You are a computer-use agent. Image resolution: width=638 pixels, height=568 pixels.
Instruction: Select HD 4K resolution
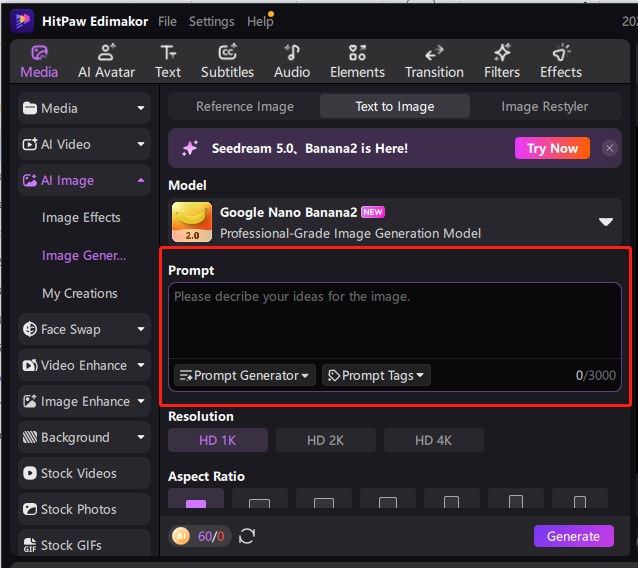pyautogui.click(x=434, y=441)
